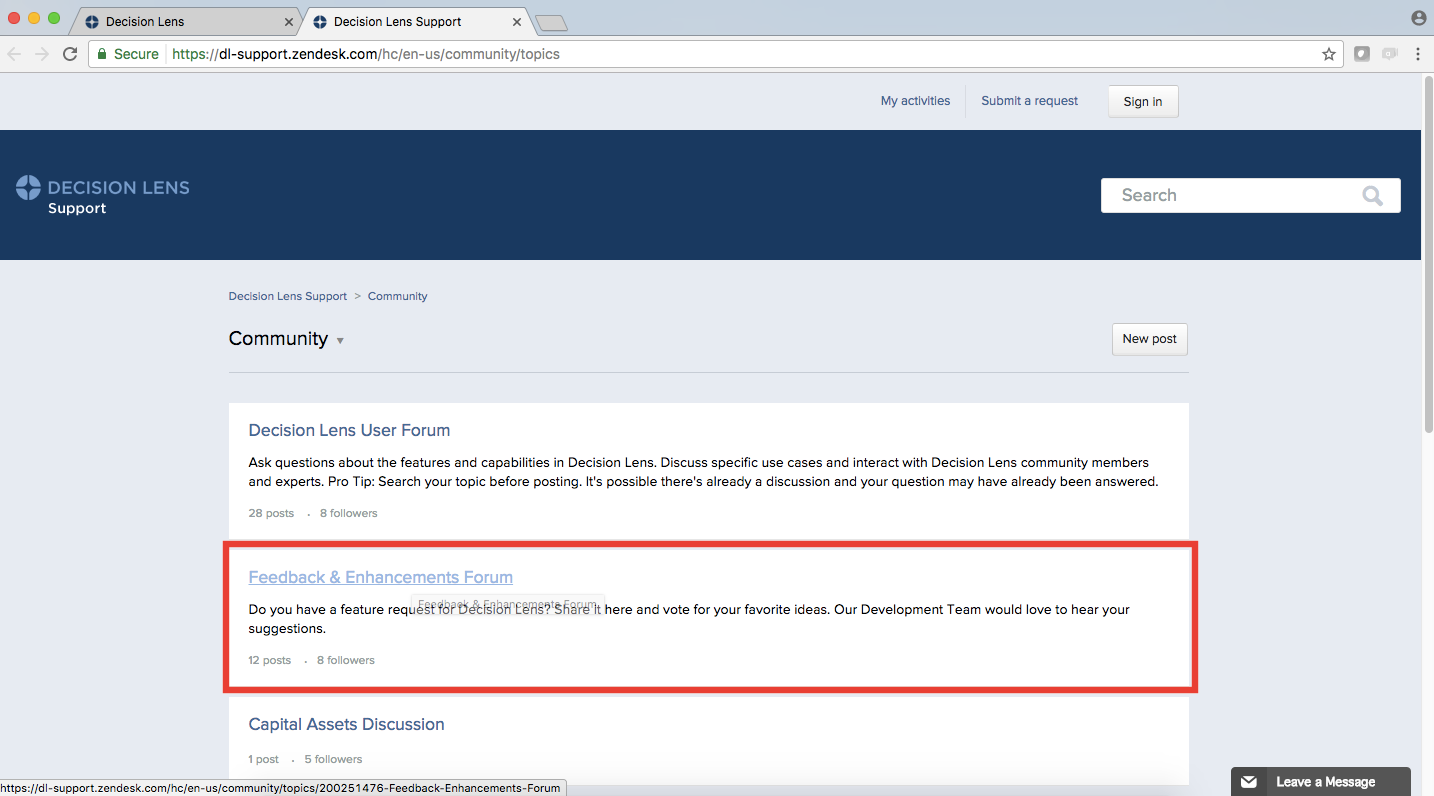The height and width of the screenshot is (796, 1434).
Task: Click the envelope icon in Leave a Message
Action: (x=1248, y=782)
